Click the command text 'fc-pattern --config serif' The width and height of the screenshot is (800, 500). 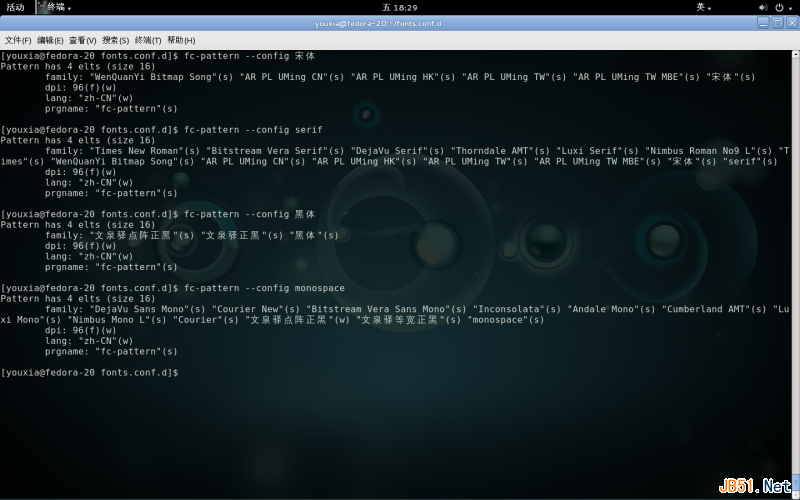coord(253,130)
